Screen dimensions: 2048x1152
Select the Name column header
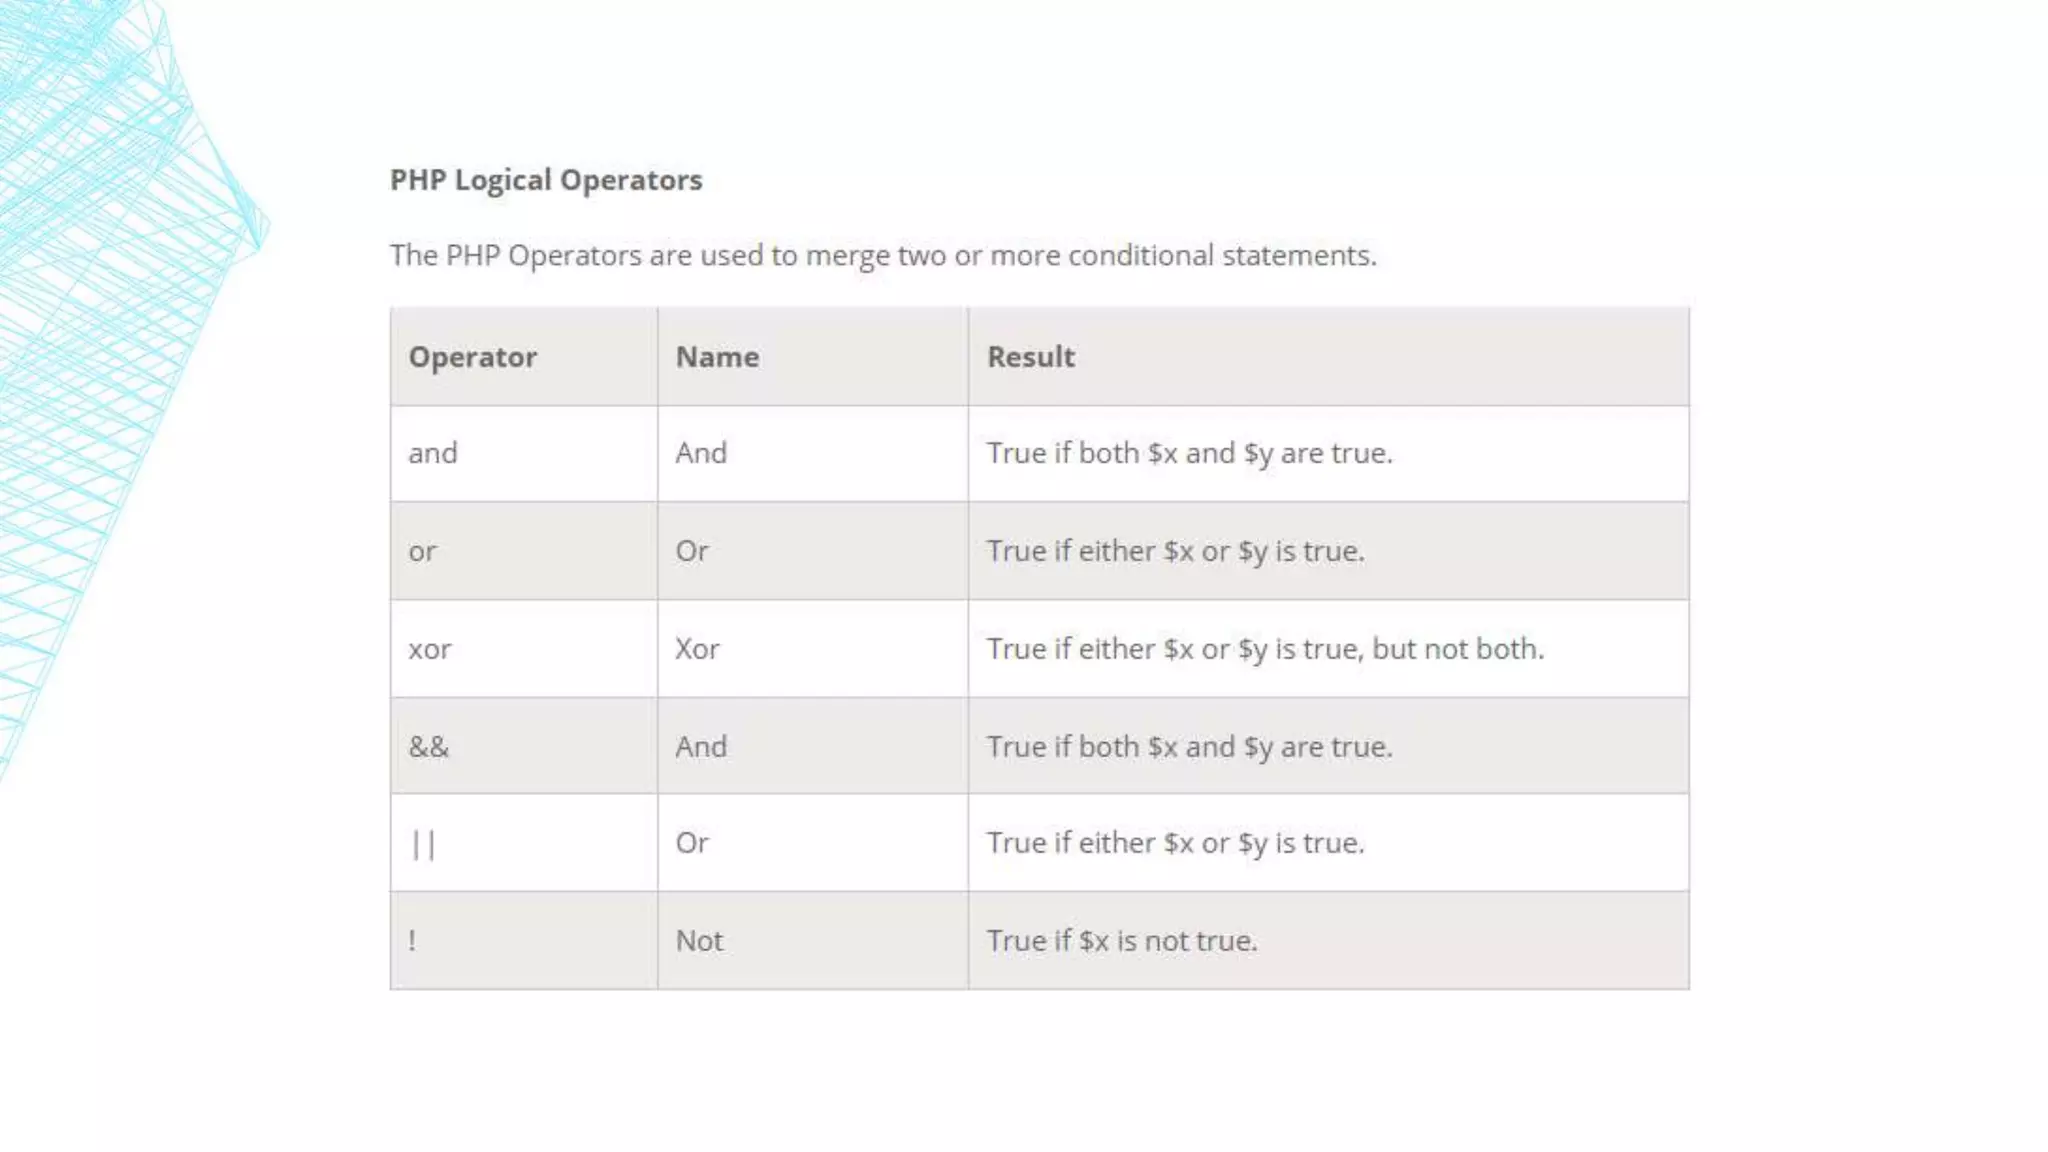813,357
